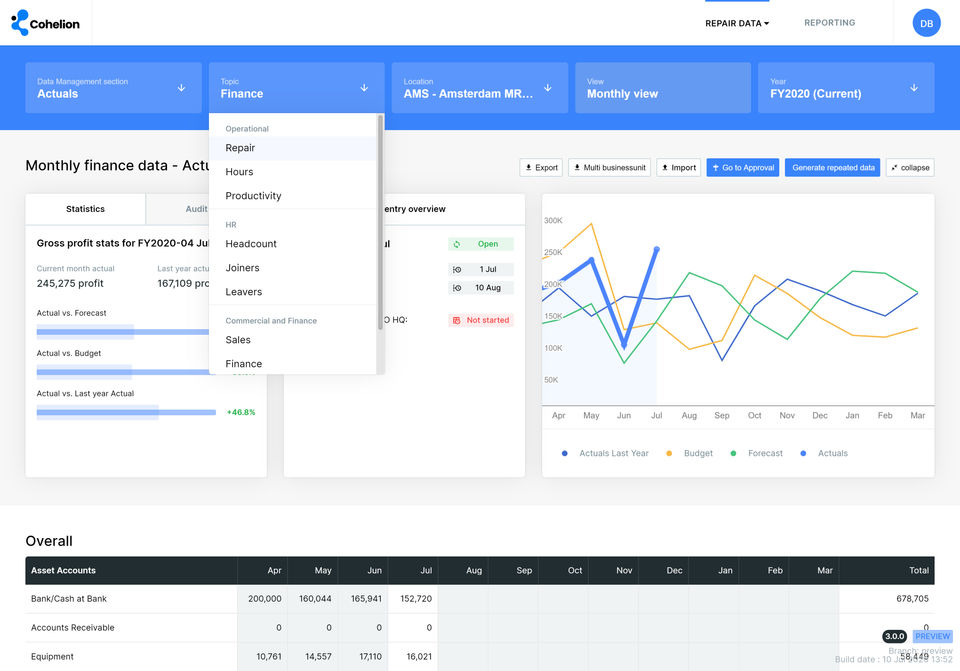Click the Multi businessunit button
Screen dimensions: 960x671
(610, 168)
